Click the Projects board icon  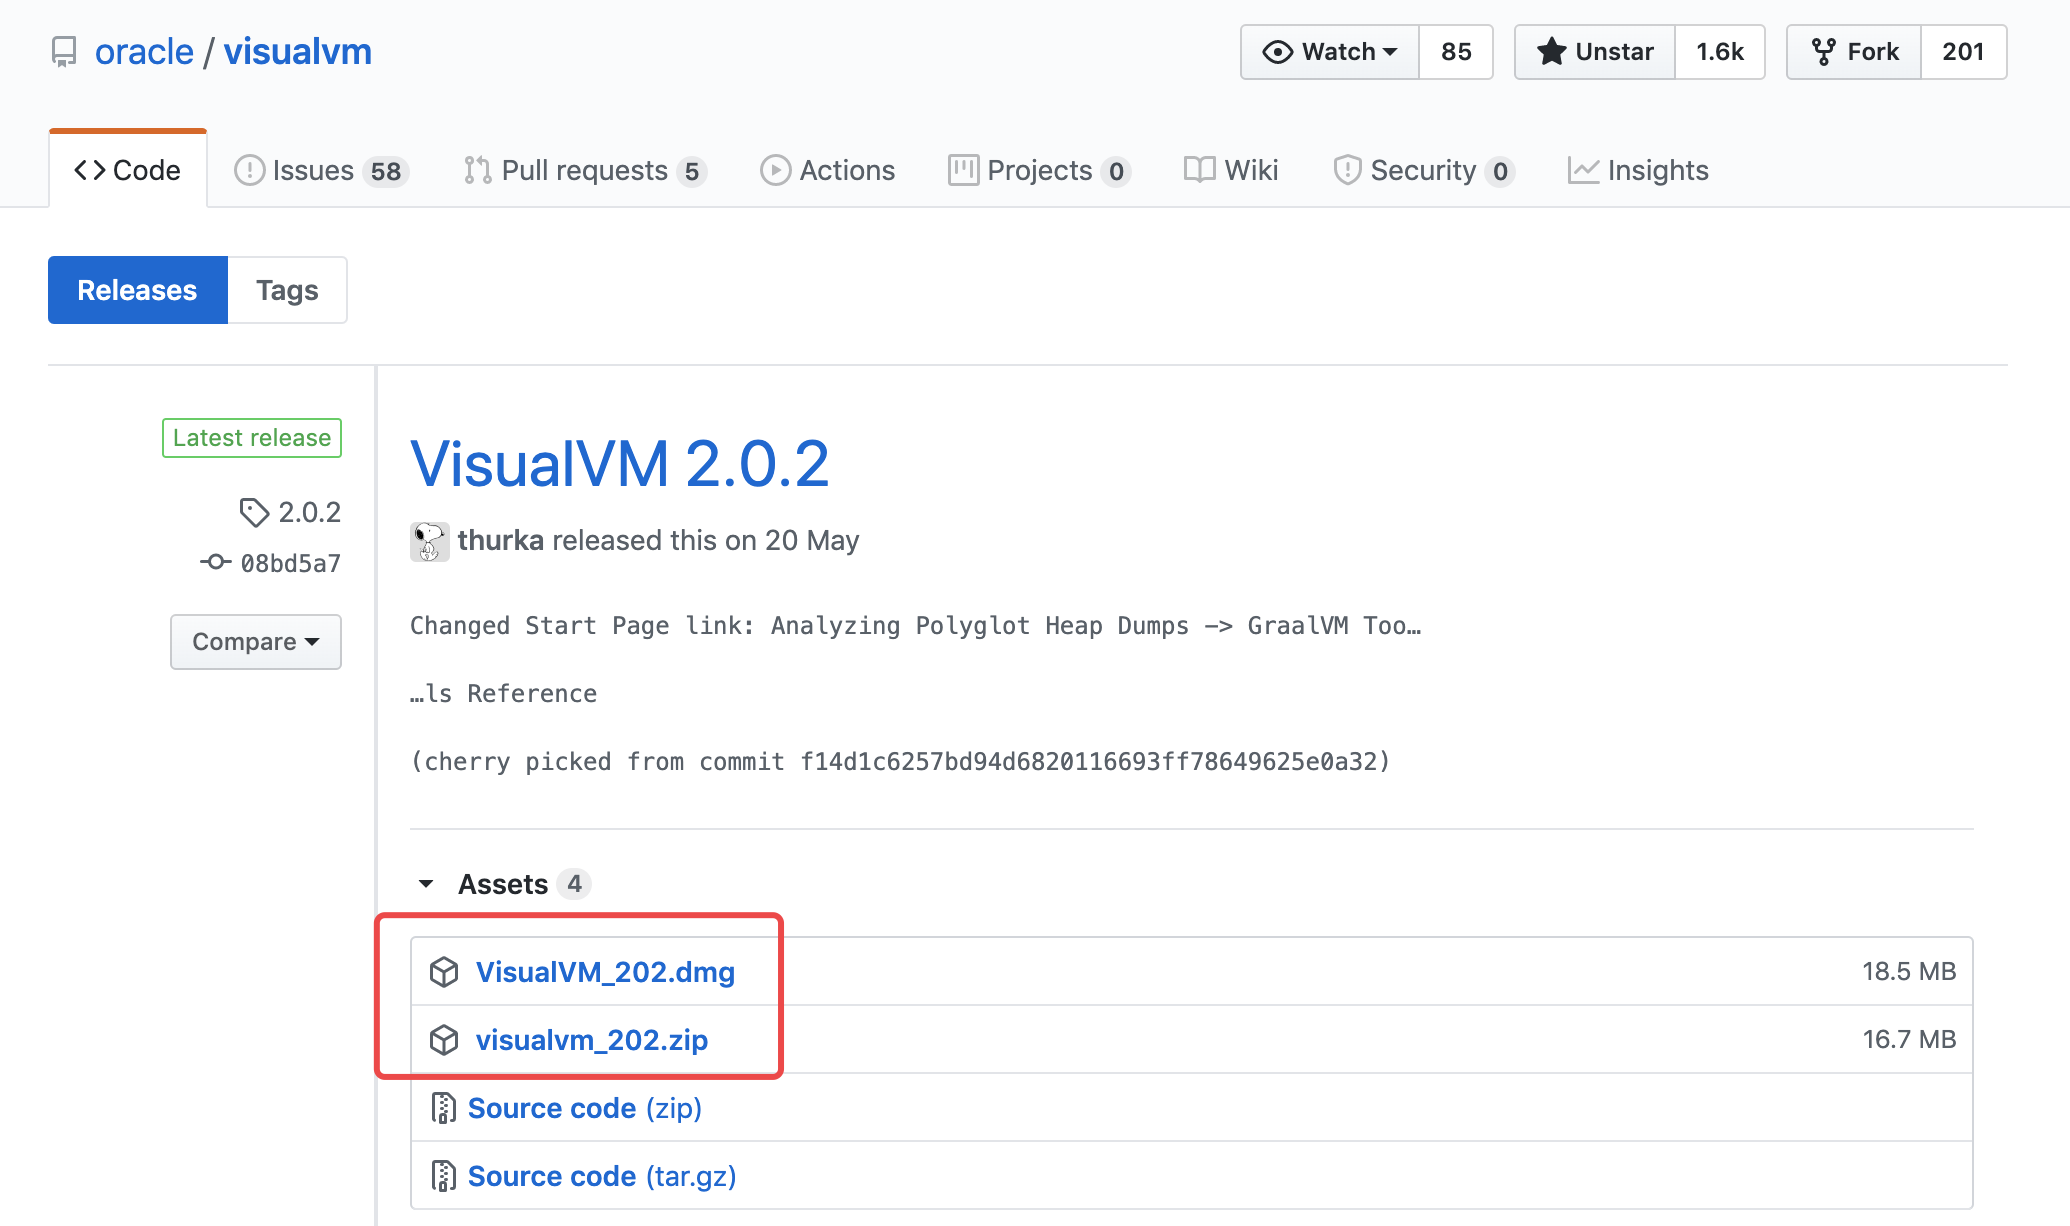963,170
